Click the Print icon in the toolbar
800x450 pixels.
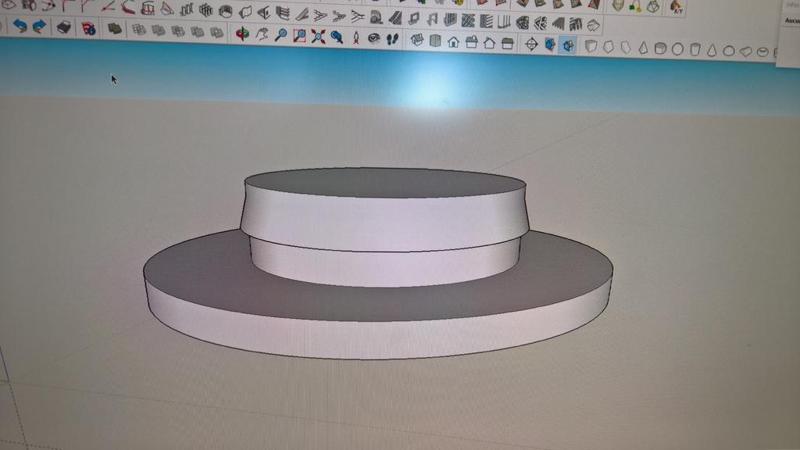63,27
